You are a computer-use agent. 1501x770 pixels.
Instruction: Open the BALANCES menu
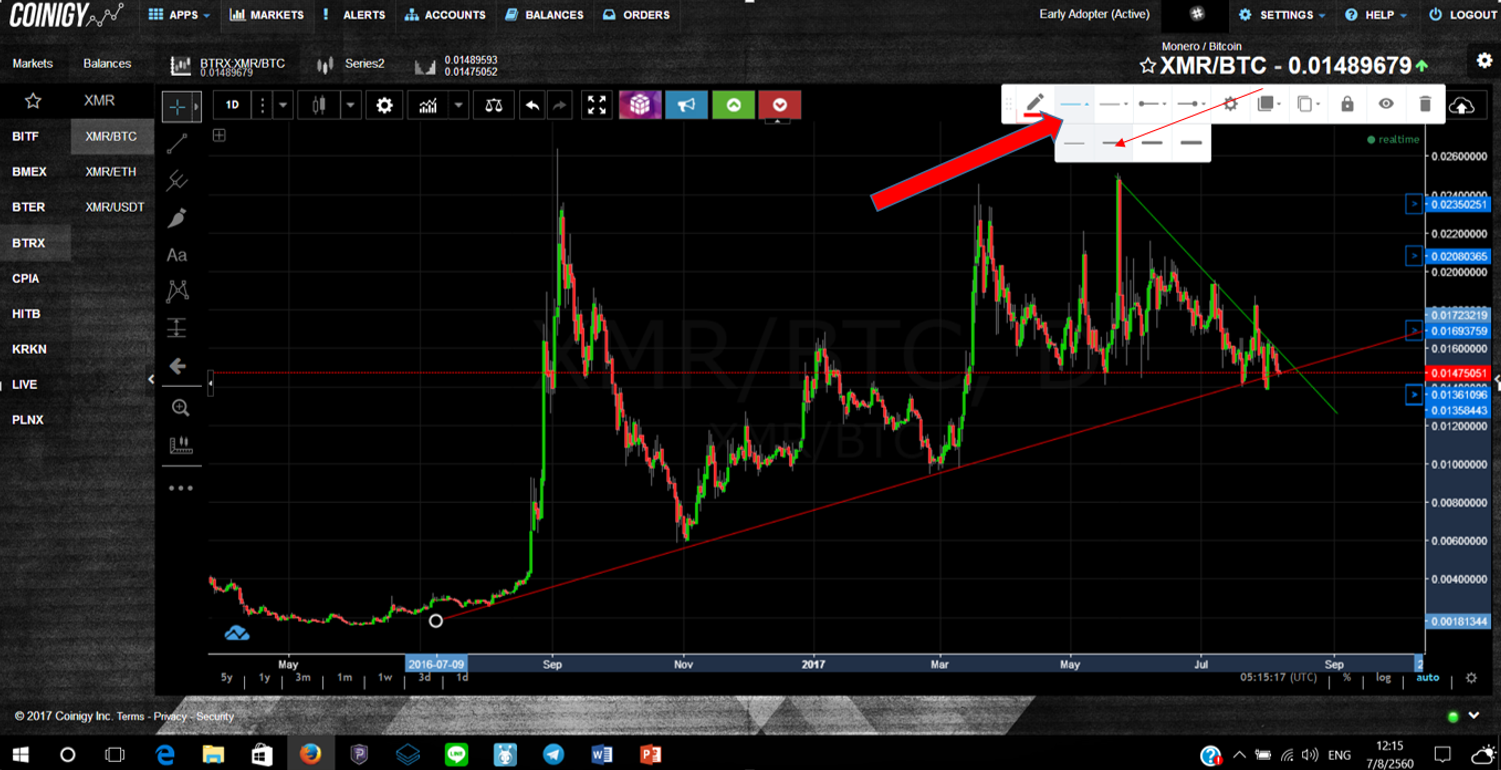(x=545, y=15)
